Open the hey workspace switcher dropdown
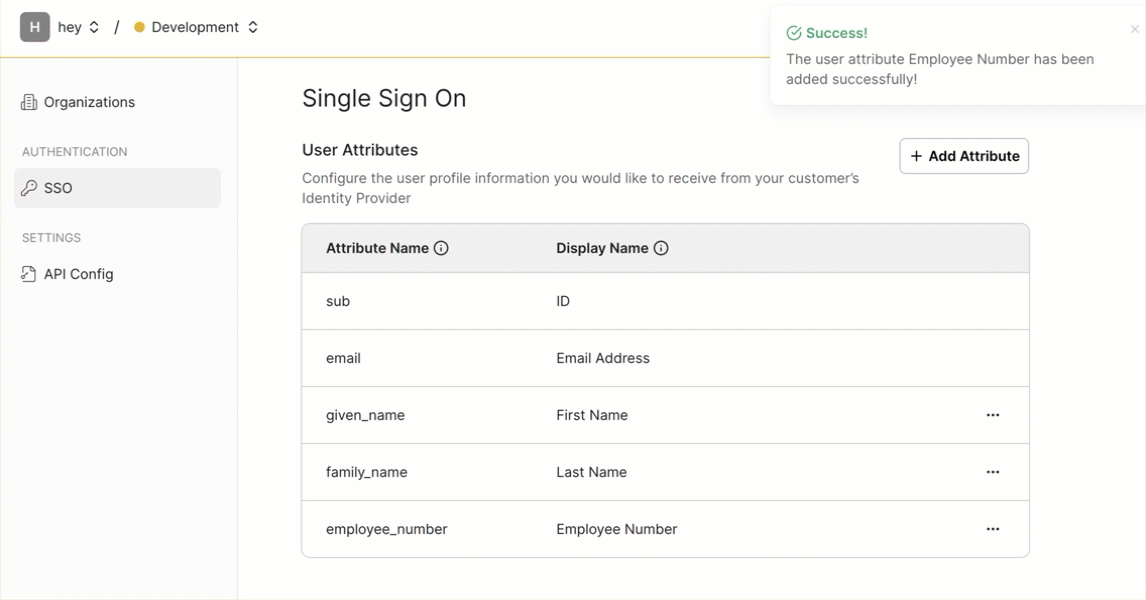Image resolution: width=1146 pixels, height=600 pixels. [78, 27]
